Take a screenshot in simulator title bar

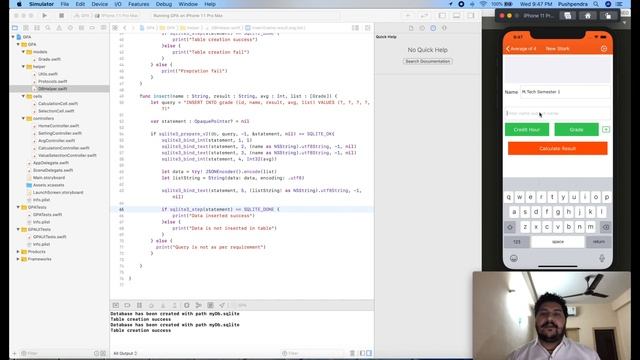pyautogui.click(x=567, y=16)
